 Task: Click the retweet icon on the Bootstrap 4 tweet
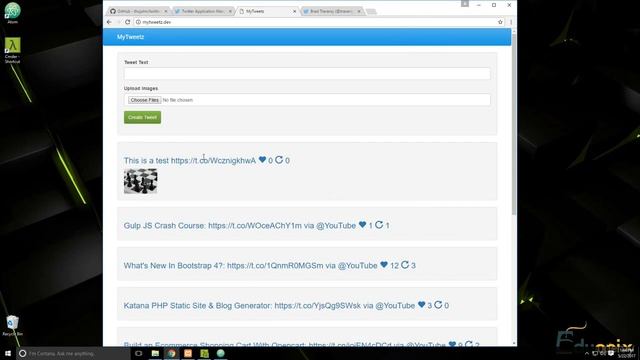tap(404, 264)
